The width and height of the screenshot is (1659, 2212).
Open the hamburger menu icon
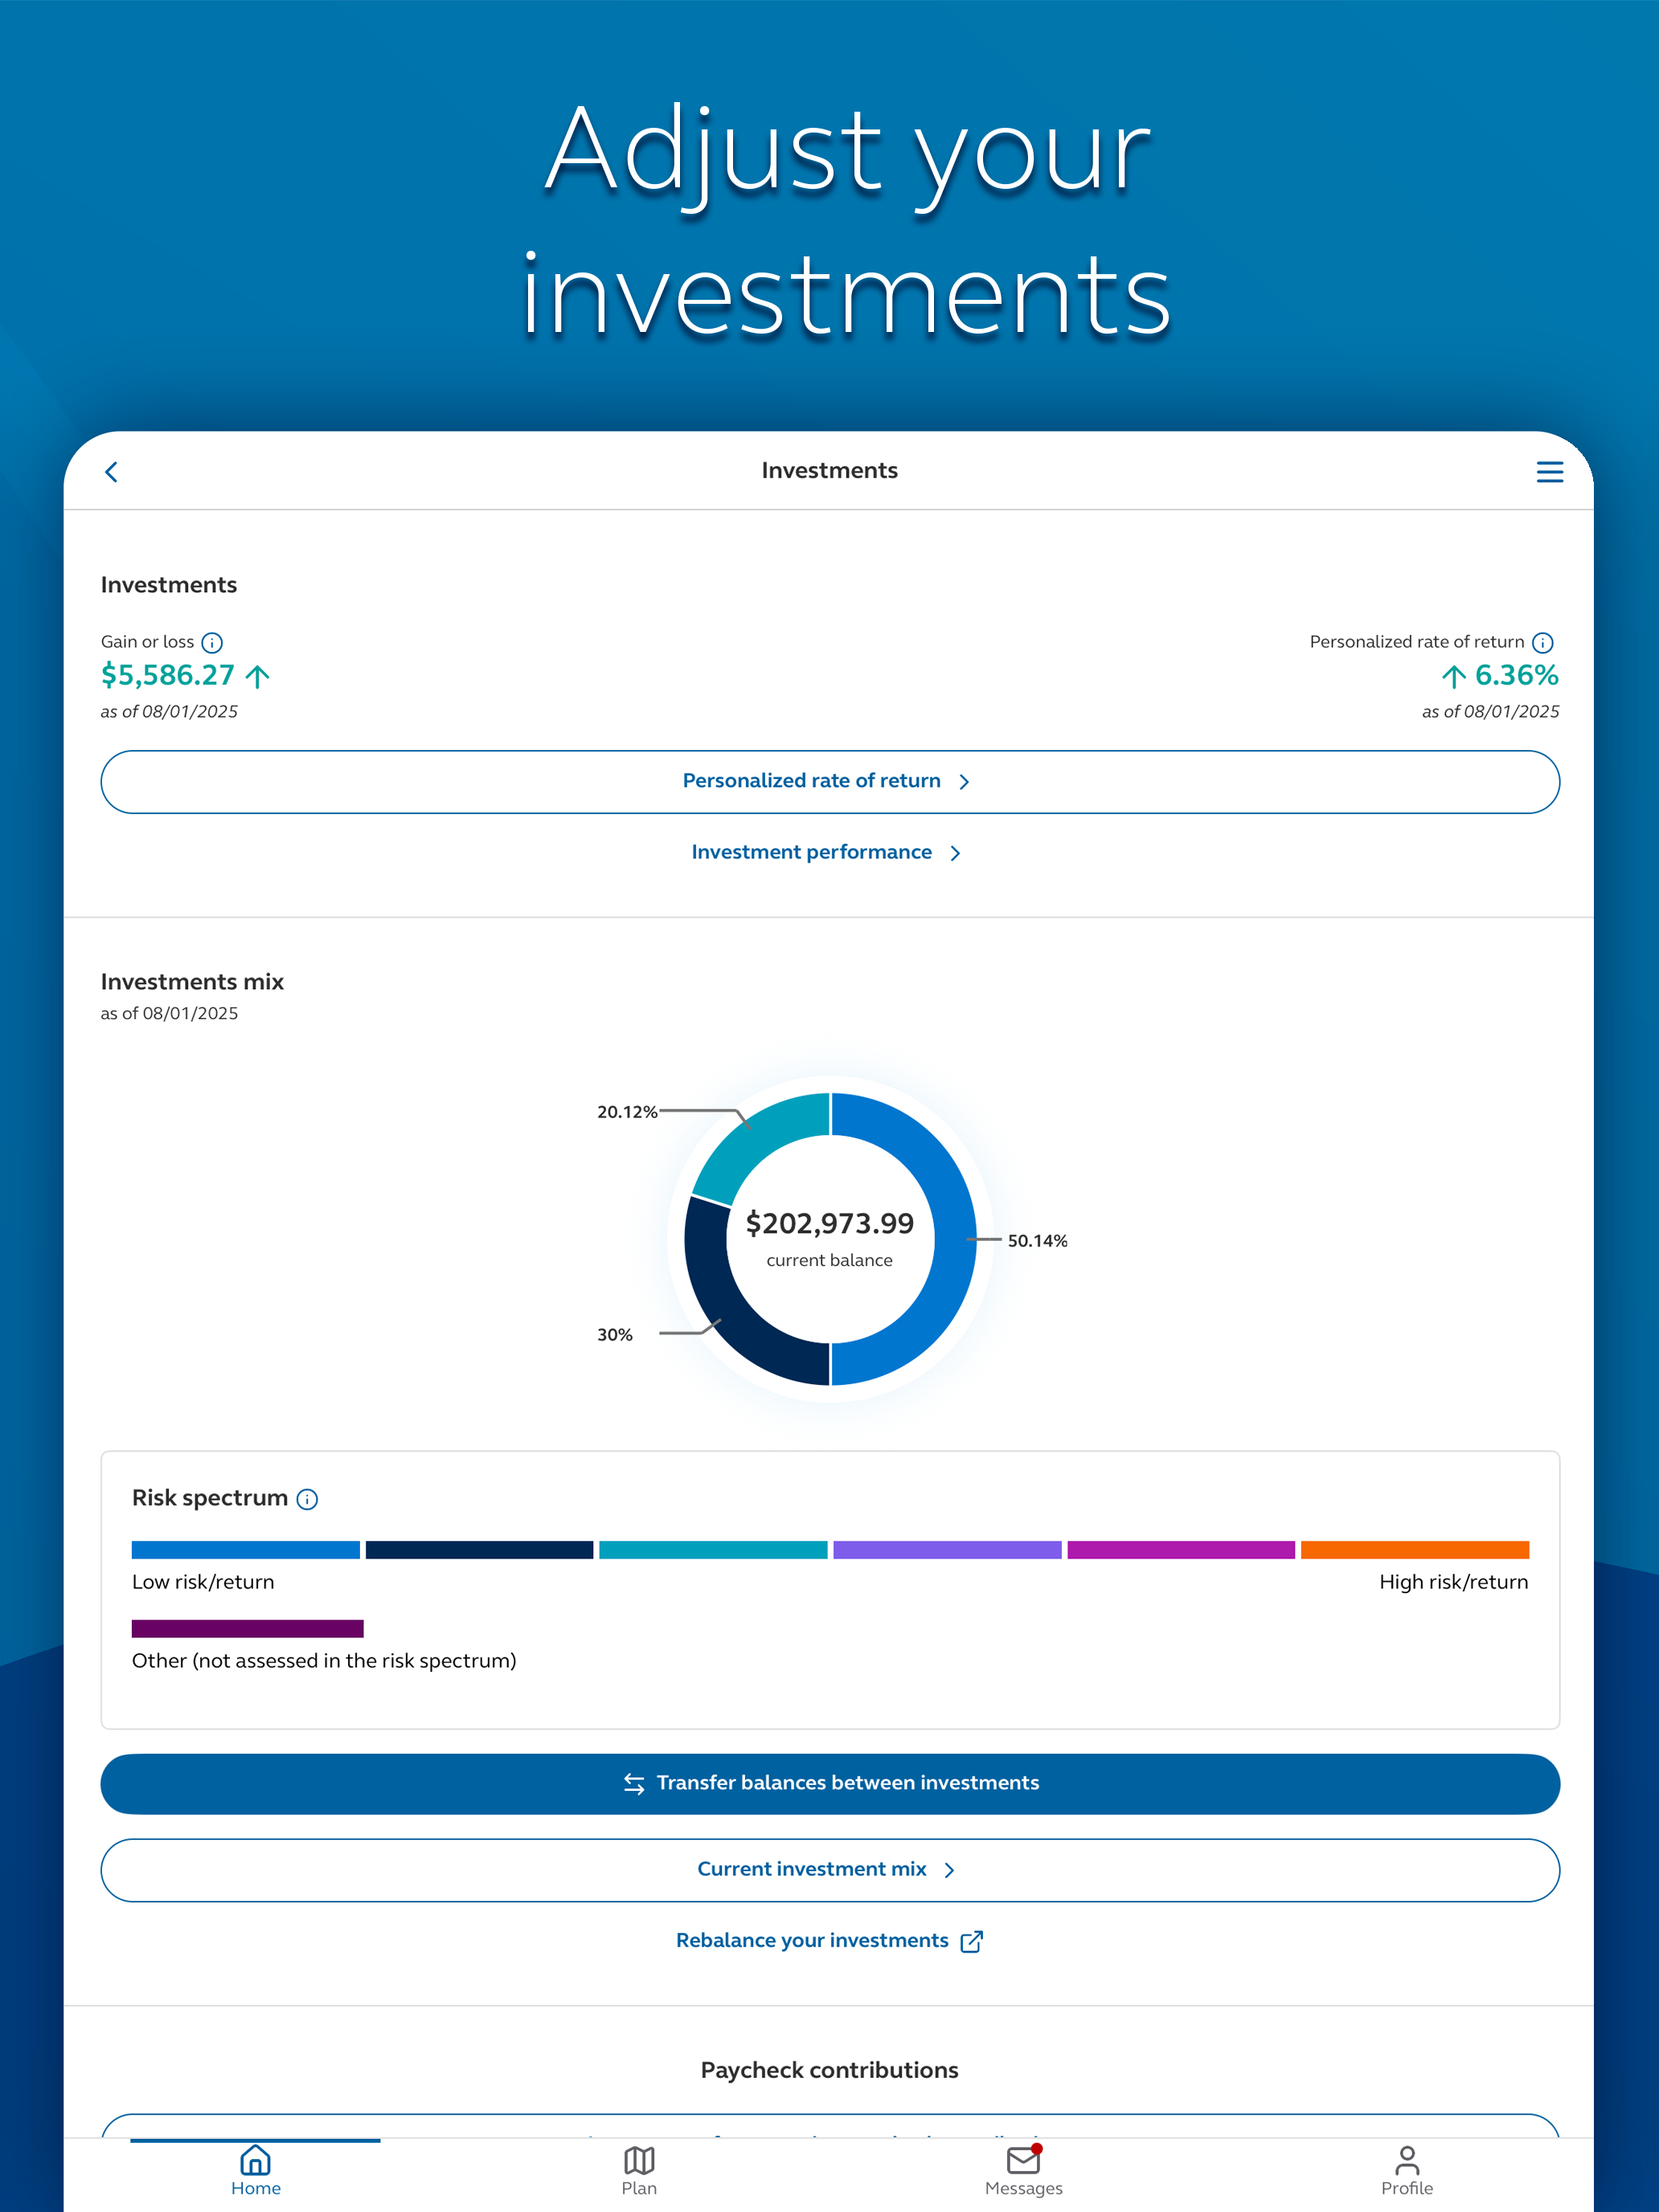1549,472
